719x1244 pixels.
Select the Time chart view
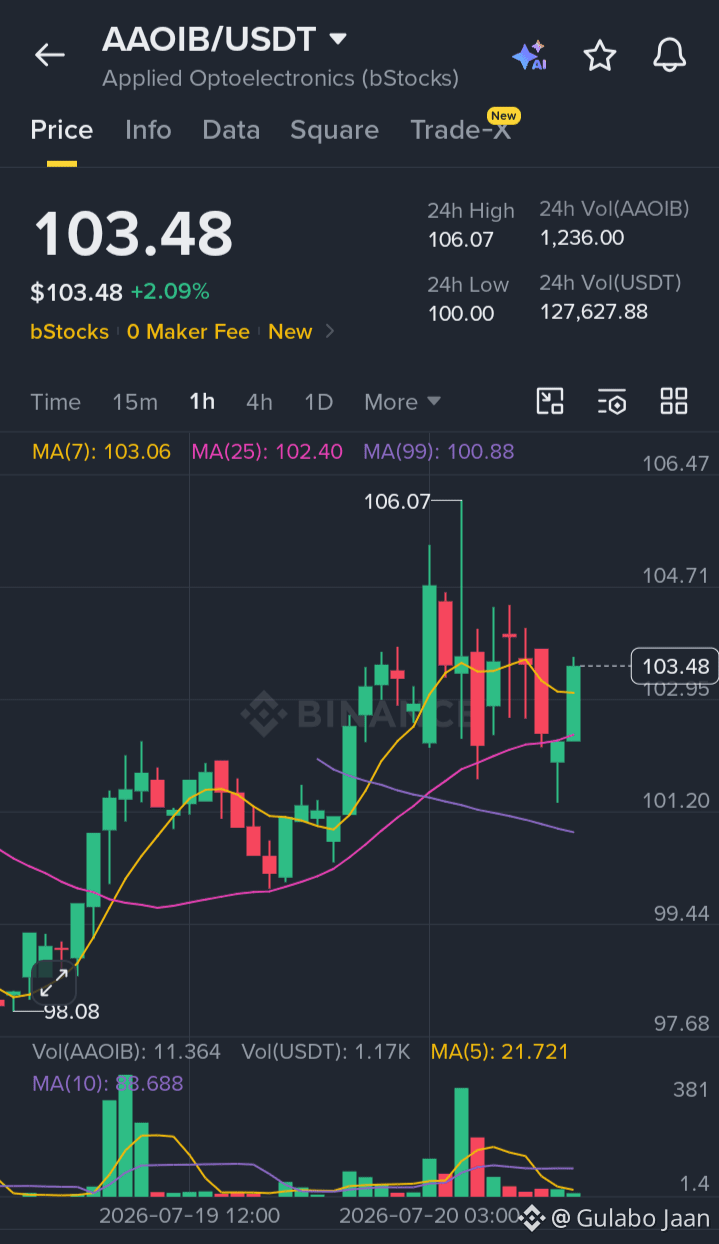point(55,402)
